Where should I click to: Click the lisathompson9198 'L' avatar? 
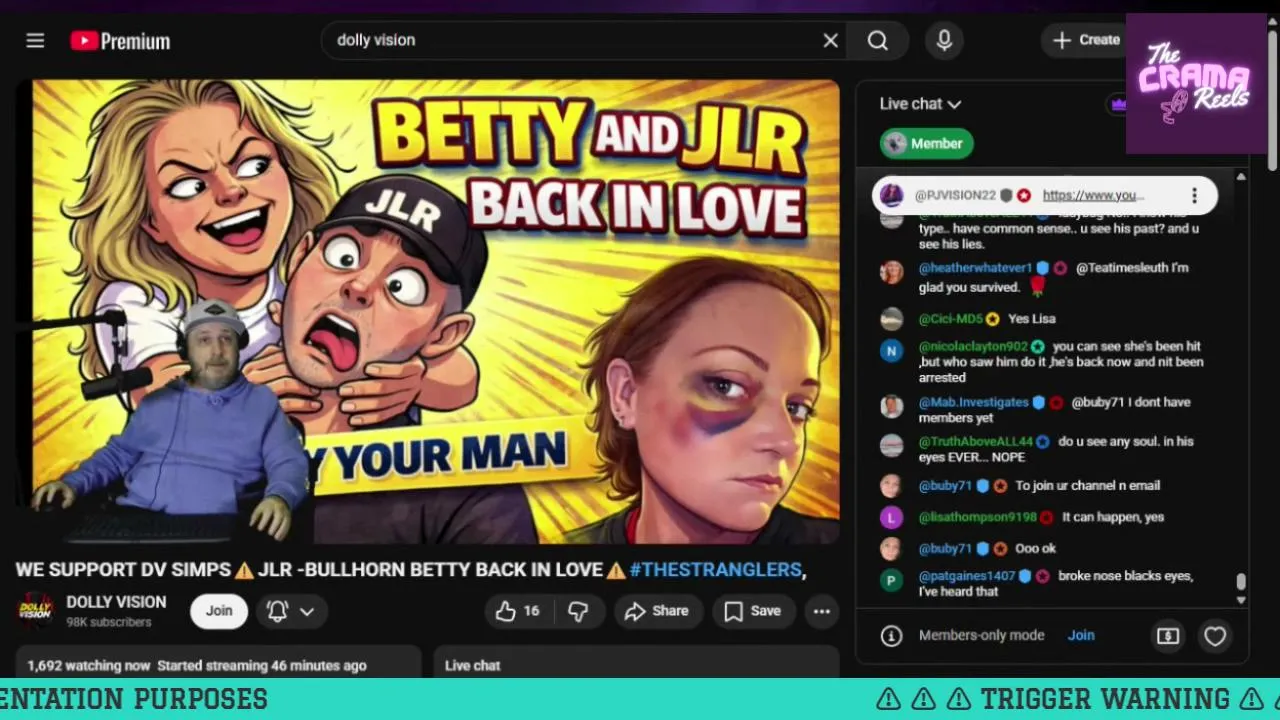[x=891, y=517]
